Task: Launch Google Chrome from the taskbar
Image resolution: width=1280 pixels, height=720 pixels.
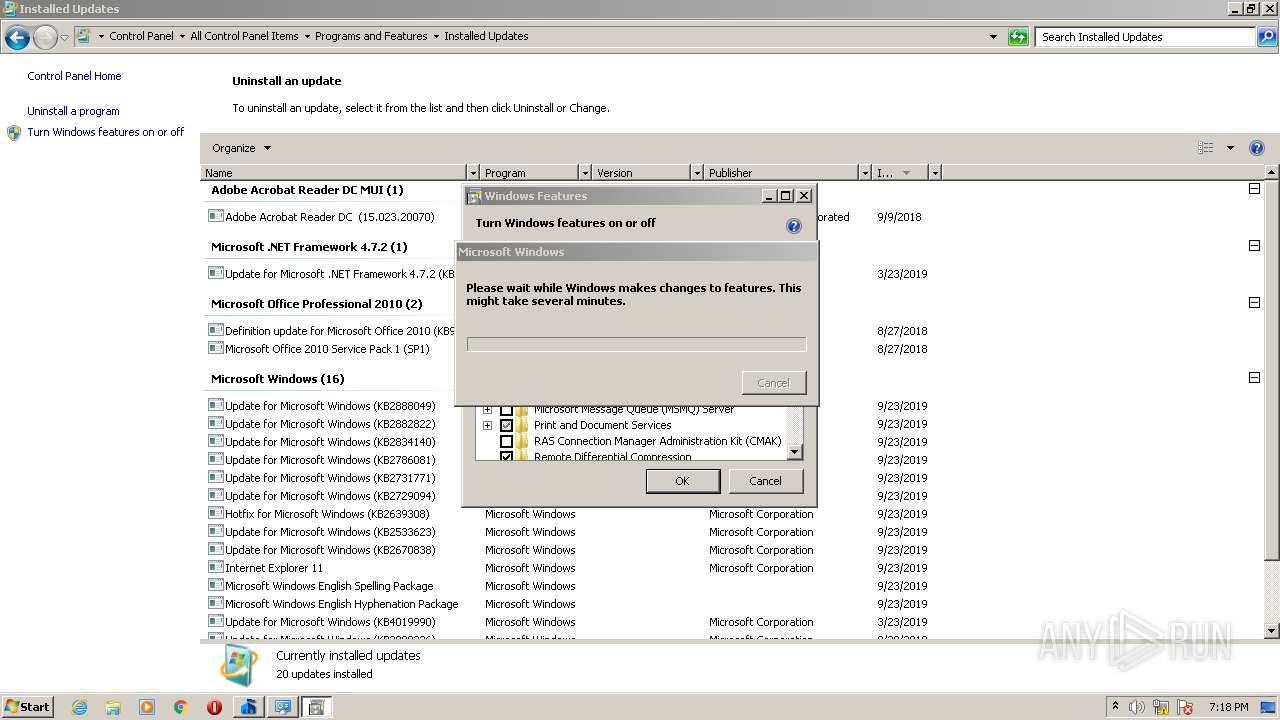Action: 181,707
